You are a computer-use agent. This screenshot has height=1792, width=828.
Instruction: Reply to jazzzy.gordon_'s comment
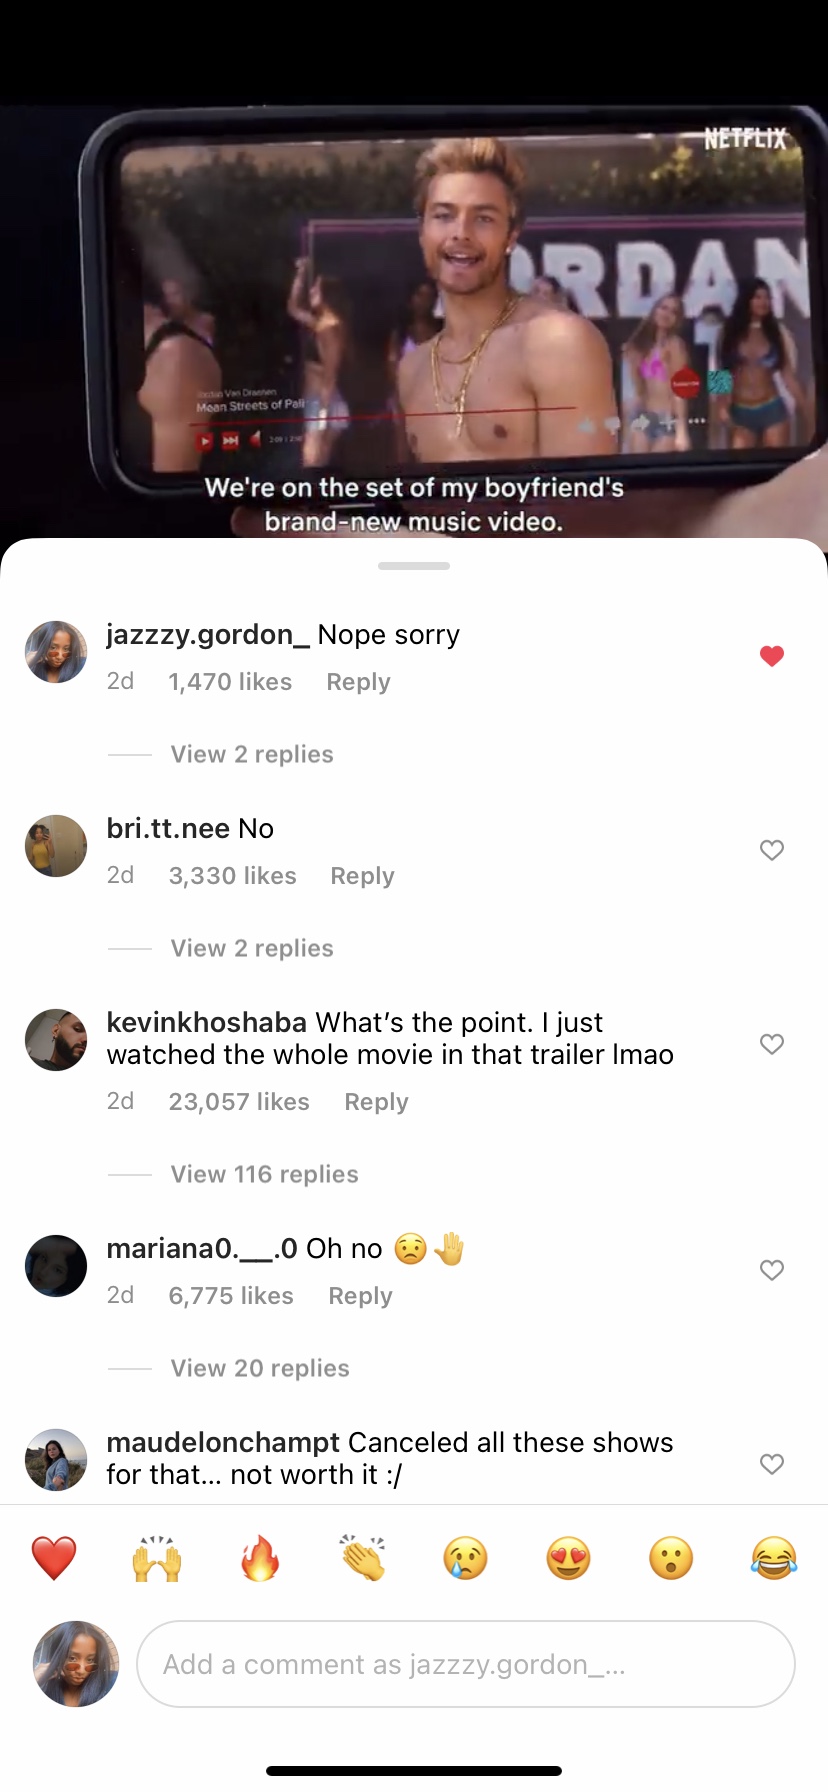coord(358,682)
